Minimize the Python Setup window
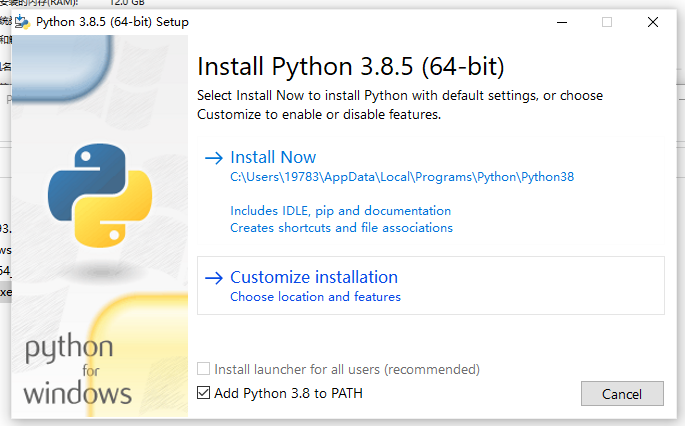 pyautogui.click(x=559, y=21)
